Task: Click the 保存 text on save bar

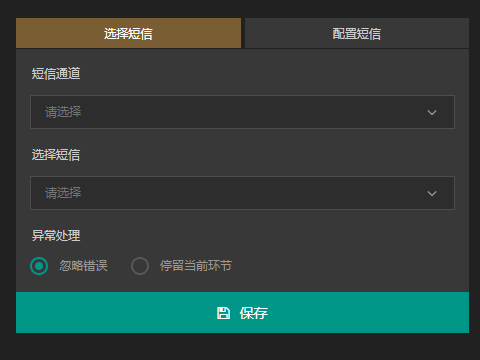Action: [253, 313]
